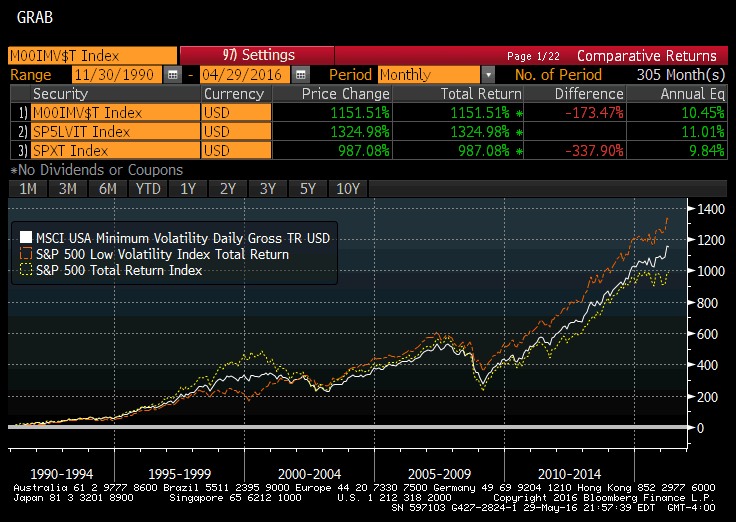Click price change value 1151.51%

click(360, 113)
